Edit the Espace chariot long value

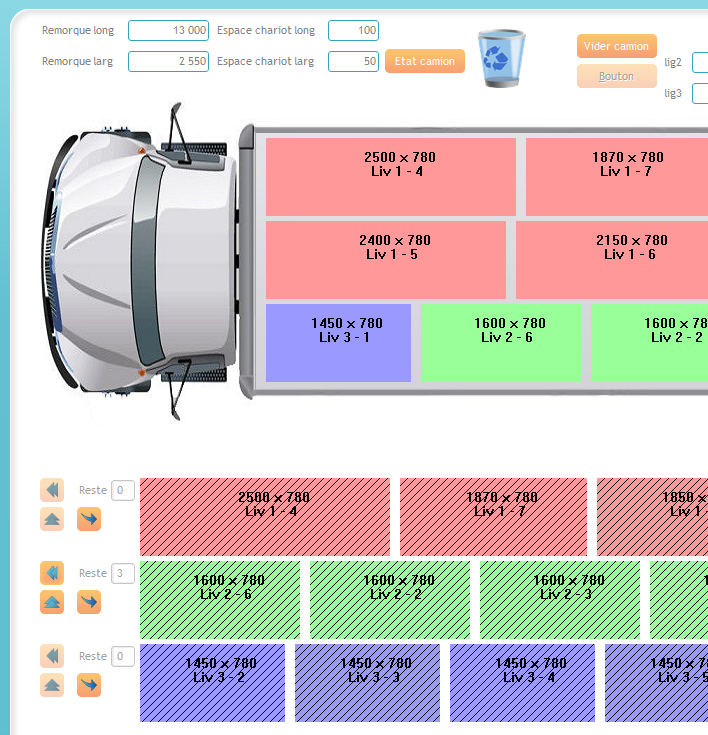[353, 31]
